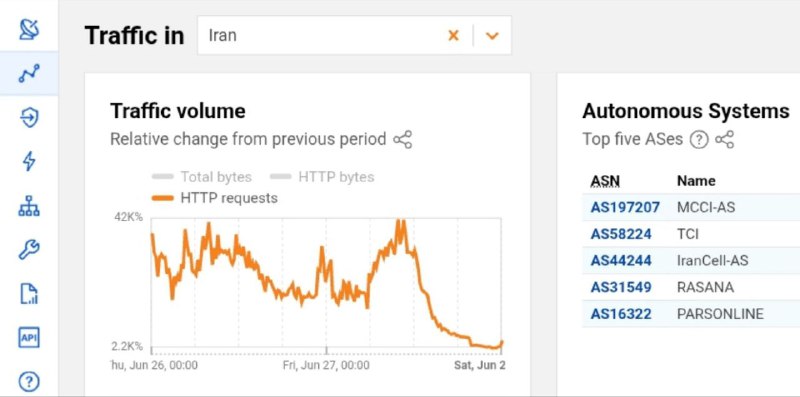Click the lightning bolt sidebar icon

(29, 162)
